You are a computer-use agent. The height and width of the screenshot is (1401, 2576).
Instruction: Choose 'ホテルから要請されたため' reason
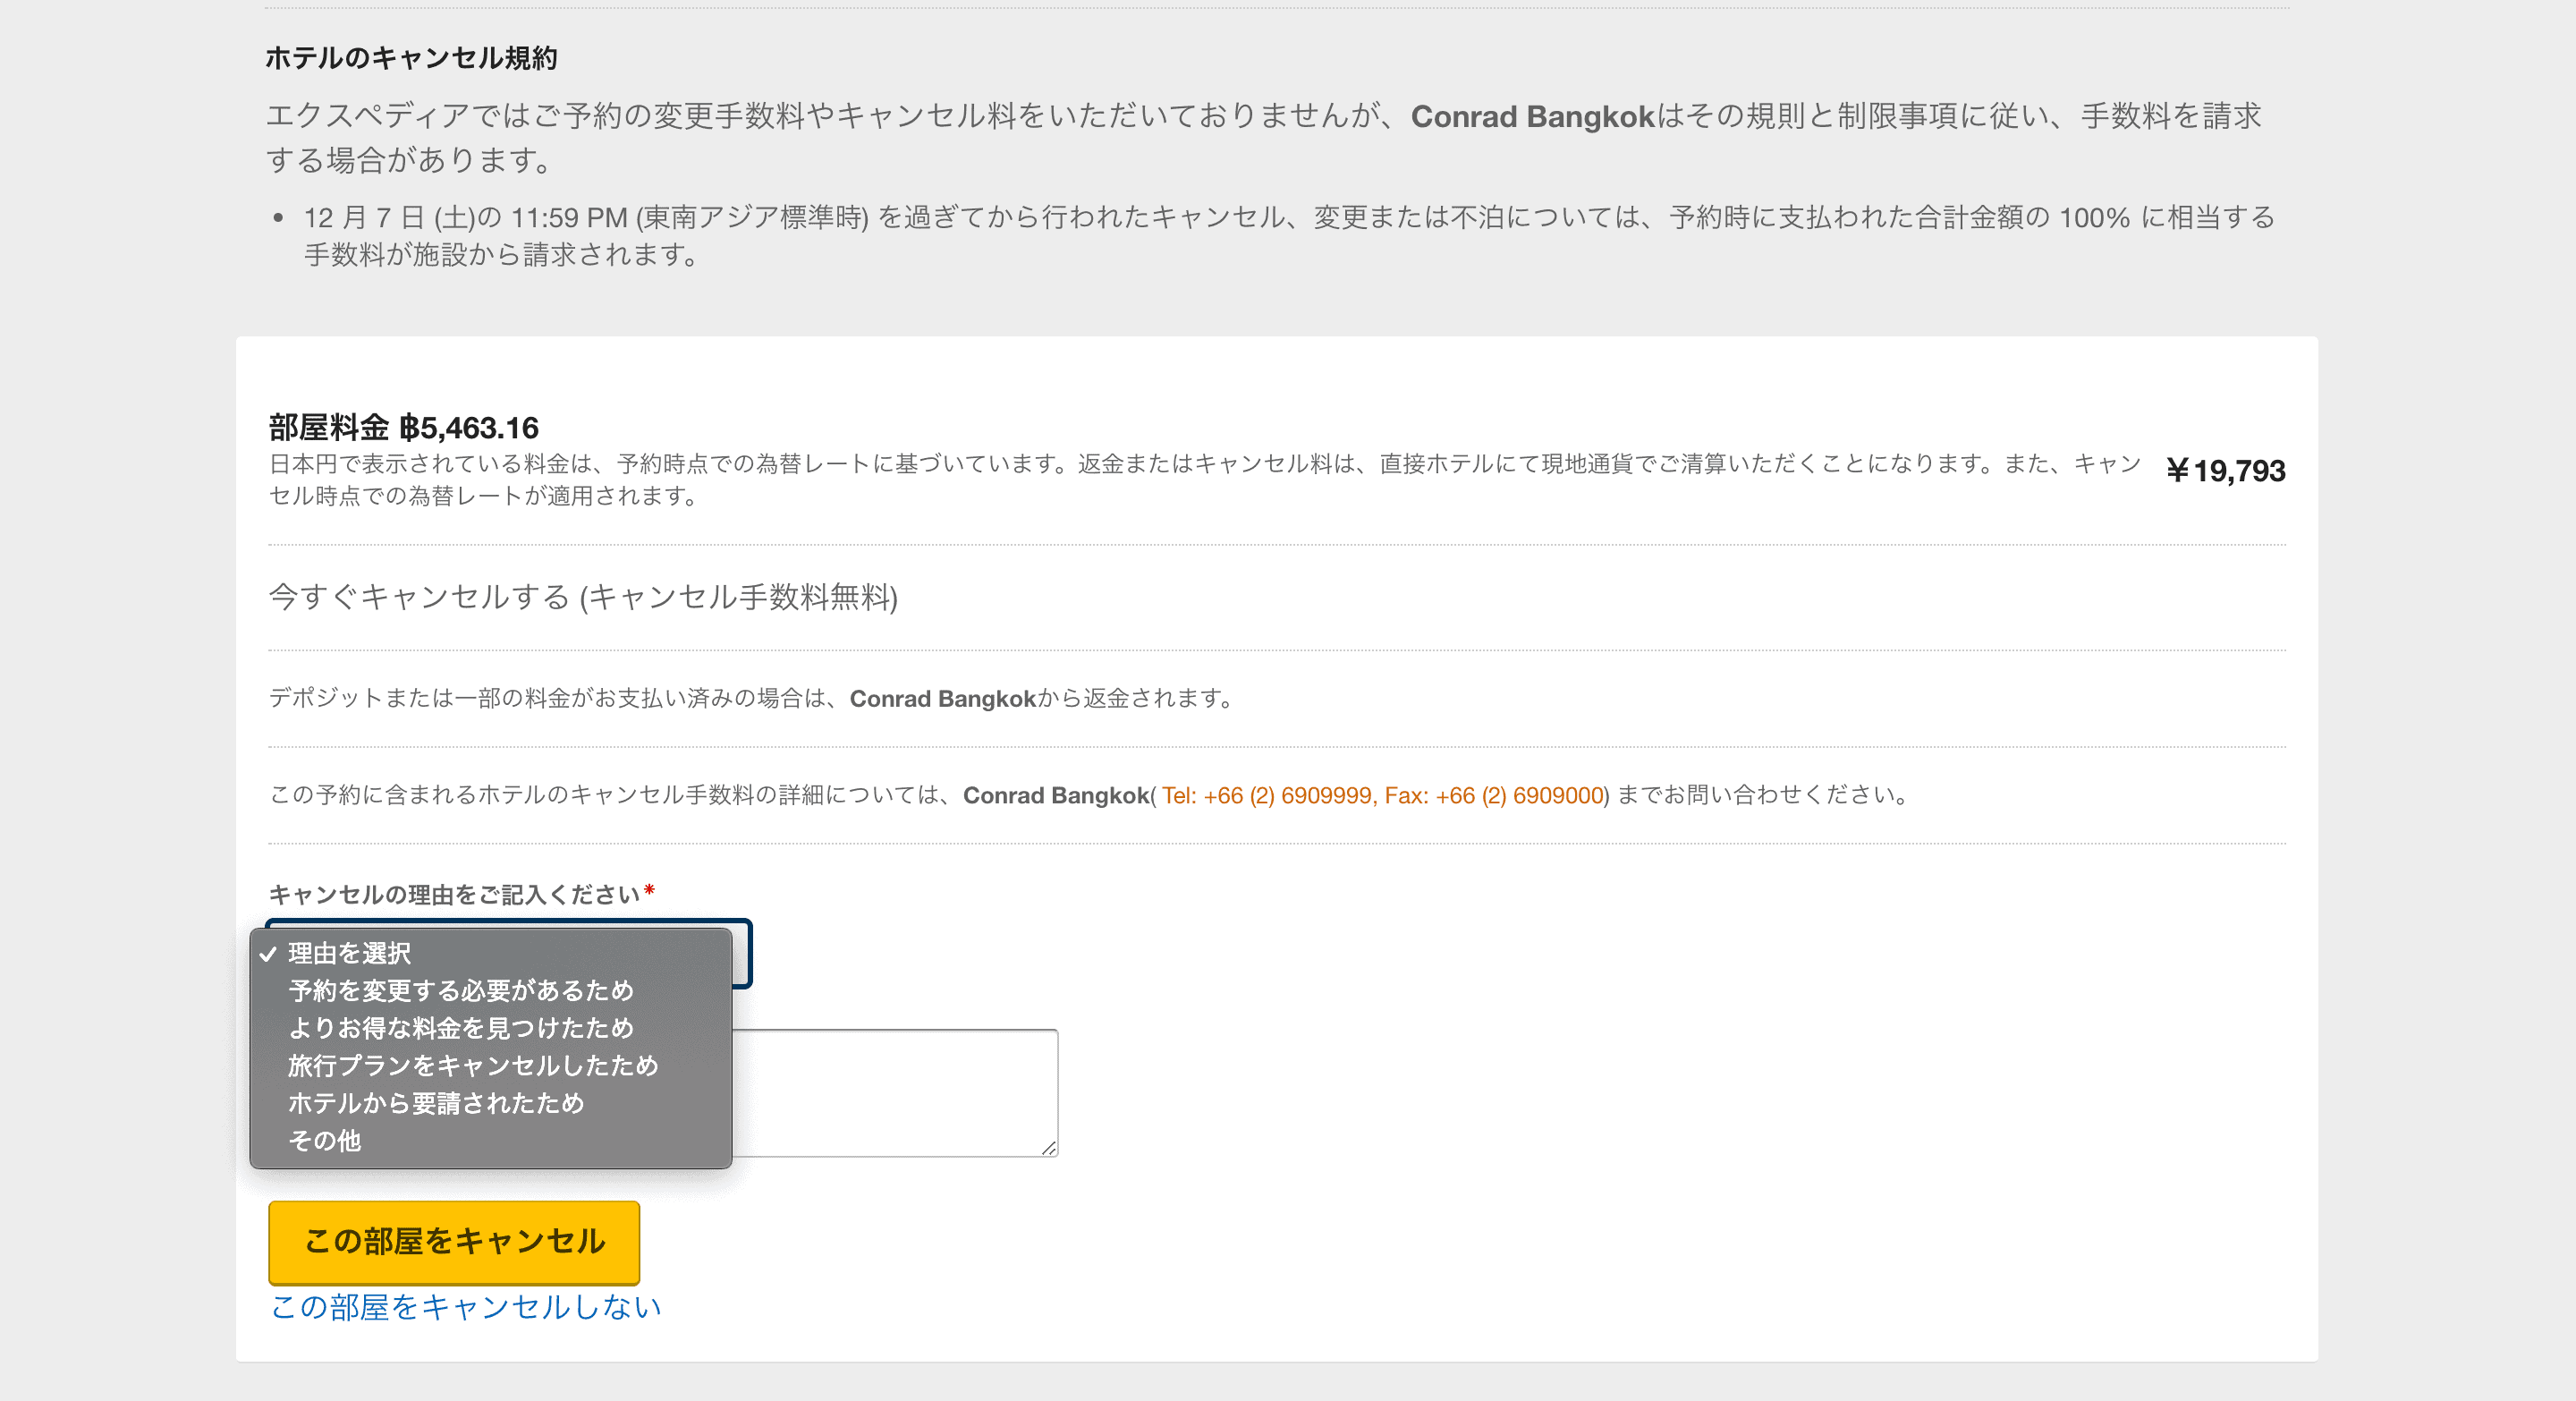pyautogui.click(x=435, y=1103)
